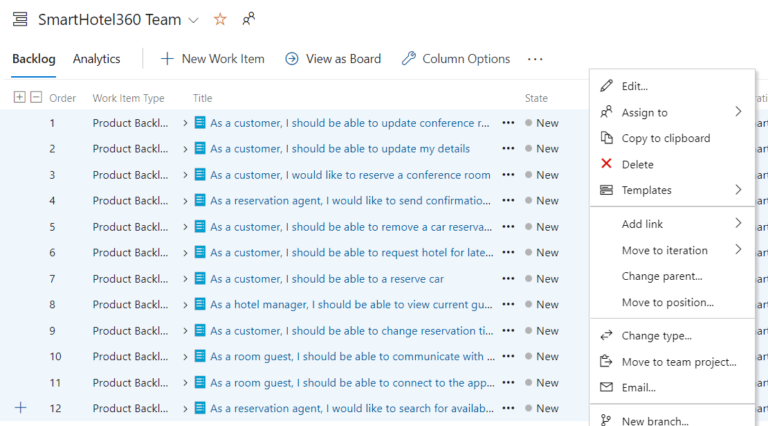The height and width of the screenshot is (426, 768).
Task: Select Copy to clipboard in context menu
Action: click(665, 138)
